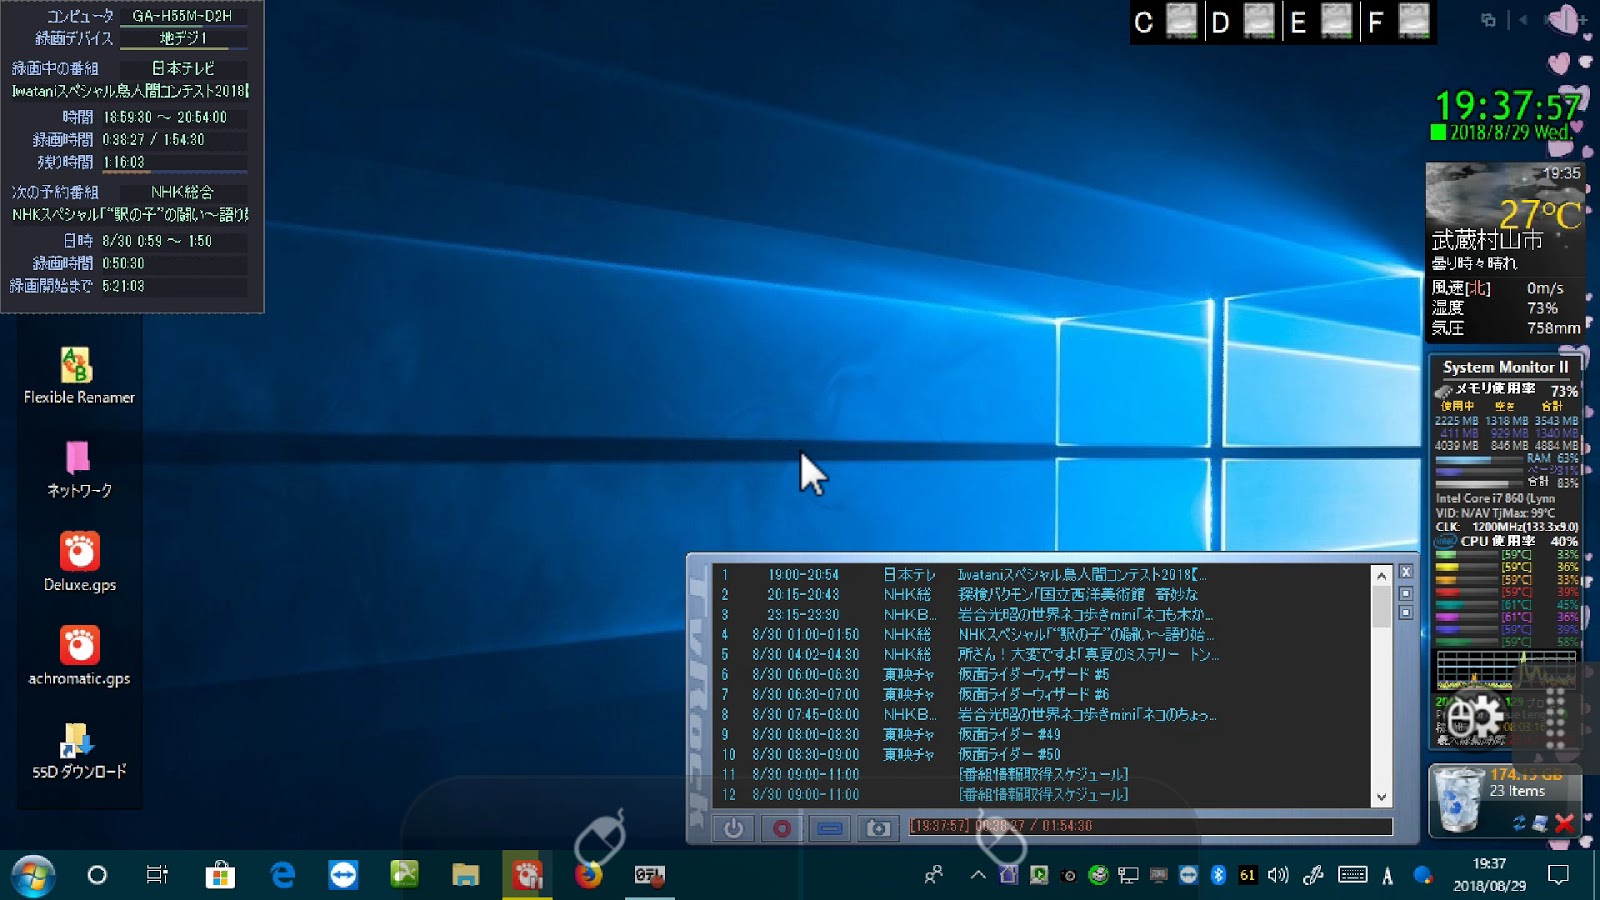Open the Recycle Bin gadget

click(x=1459, y=800)
